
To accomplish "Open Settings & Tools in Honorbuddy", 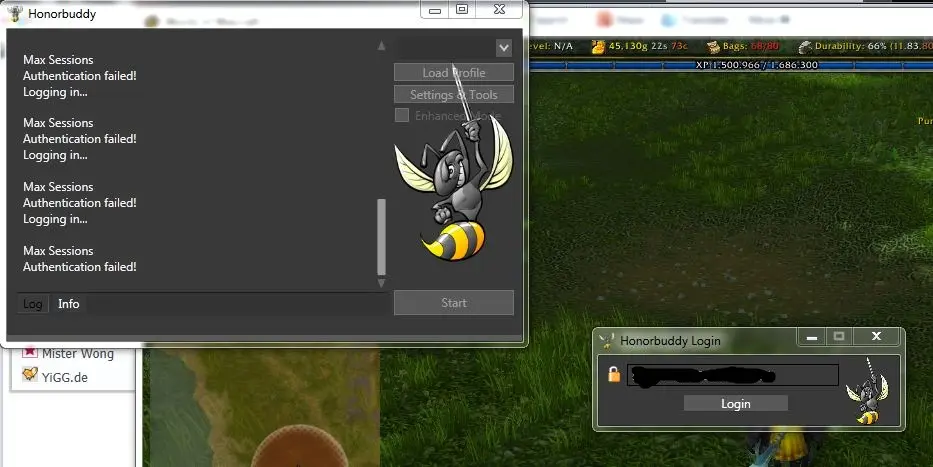I will (453, 95).
